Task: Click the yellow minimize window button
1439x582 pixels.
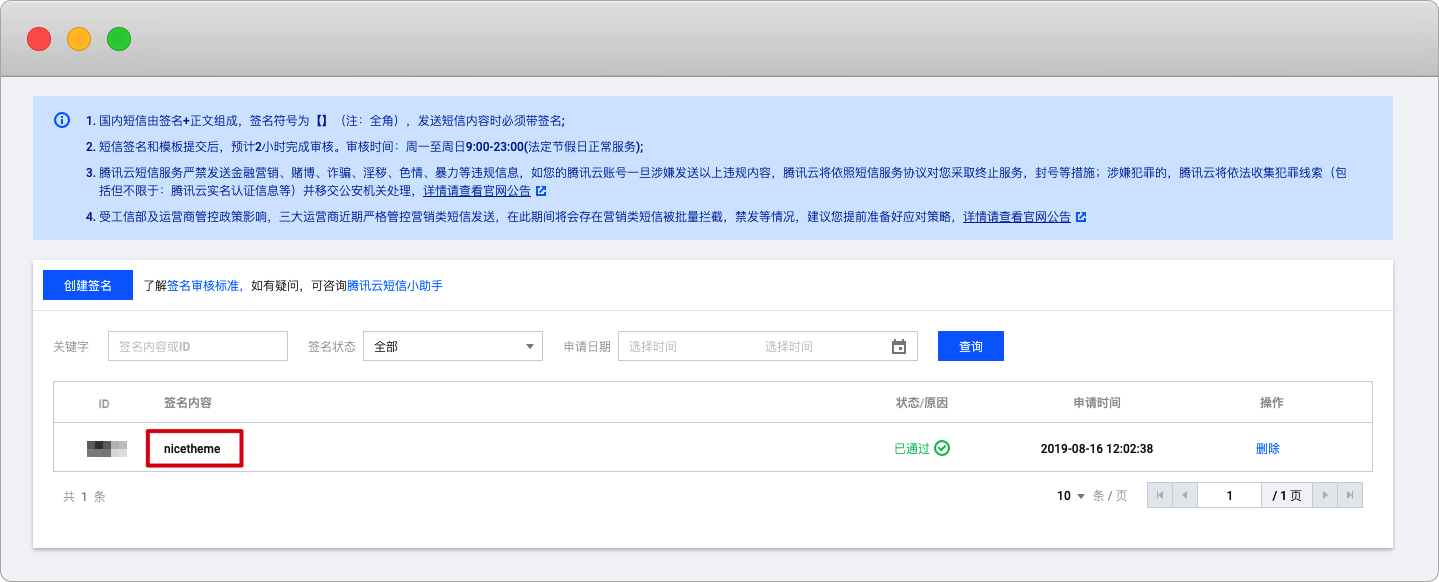Action: pos(79,39)
